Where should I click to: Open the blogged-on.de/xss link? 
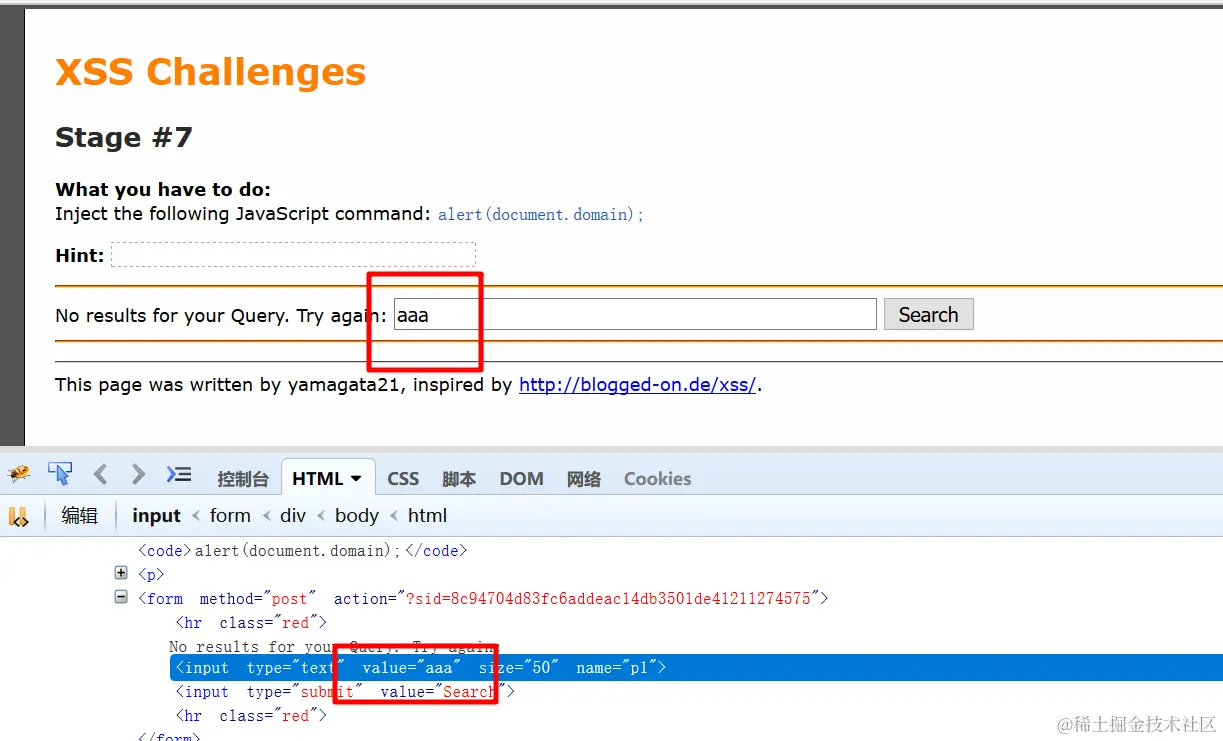(637, 385)
